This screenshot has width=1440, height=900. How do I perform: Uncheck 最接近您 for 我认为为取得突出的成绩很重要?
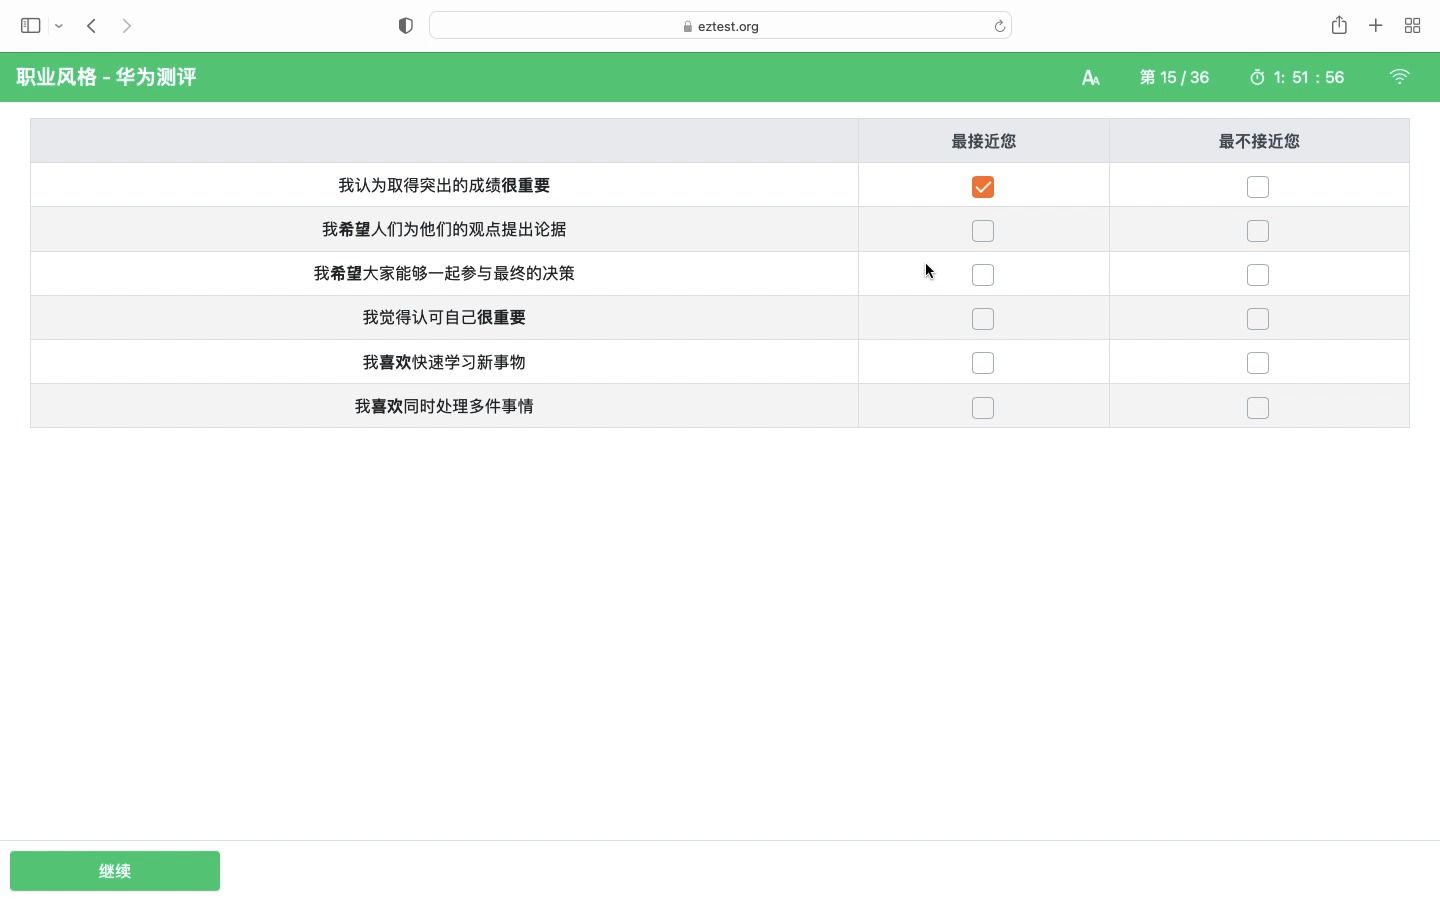pyautogui.click(x=983, y=187)
